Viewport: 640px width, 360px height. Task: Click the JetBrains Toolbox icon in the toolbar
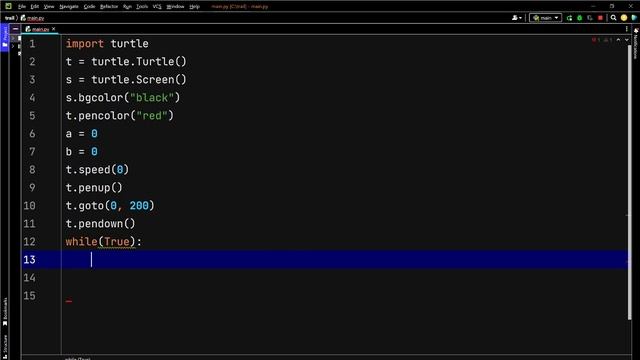(x=634, y=18)
